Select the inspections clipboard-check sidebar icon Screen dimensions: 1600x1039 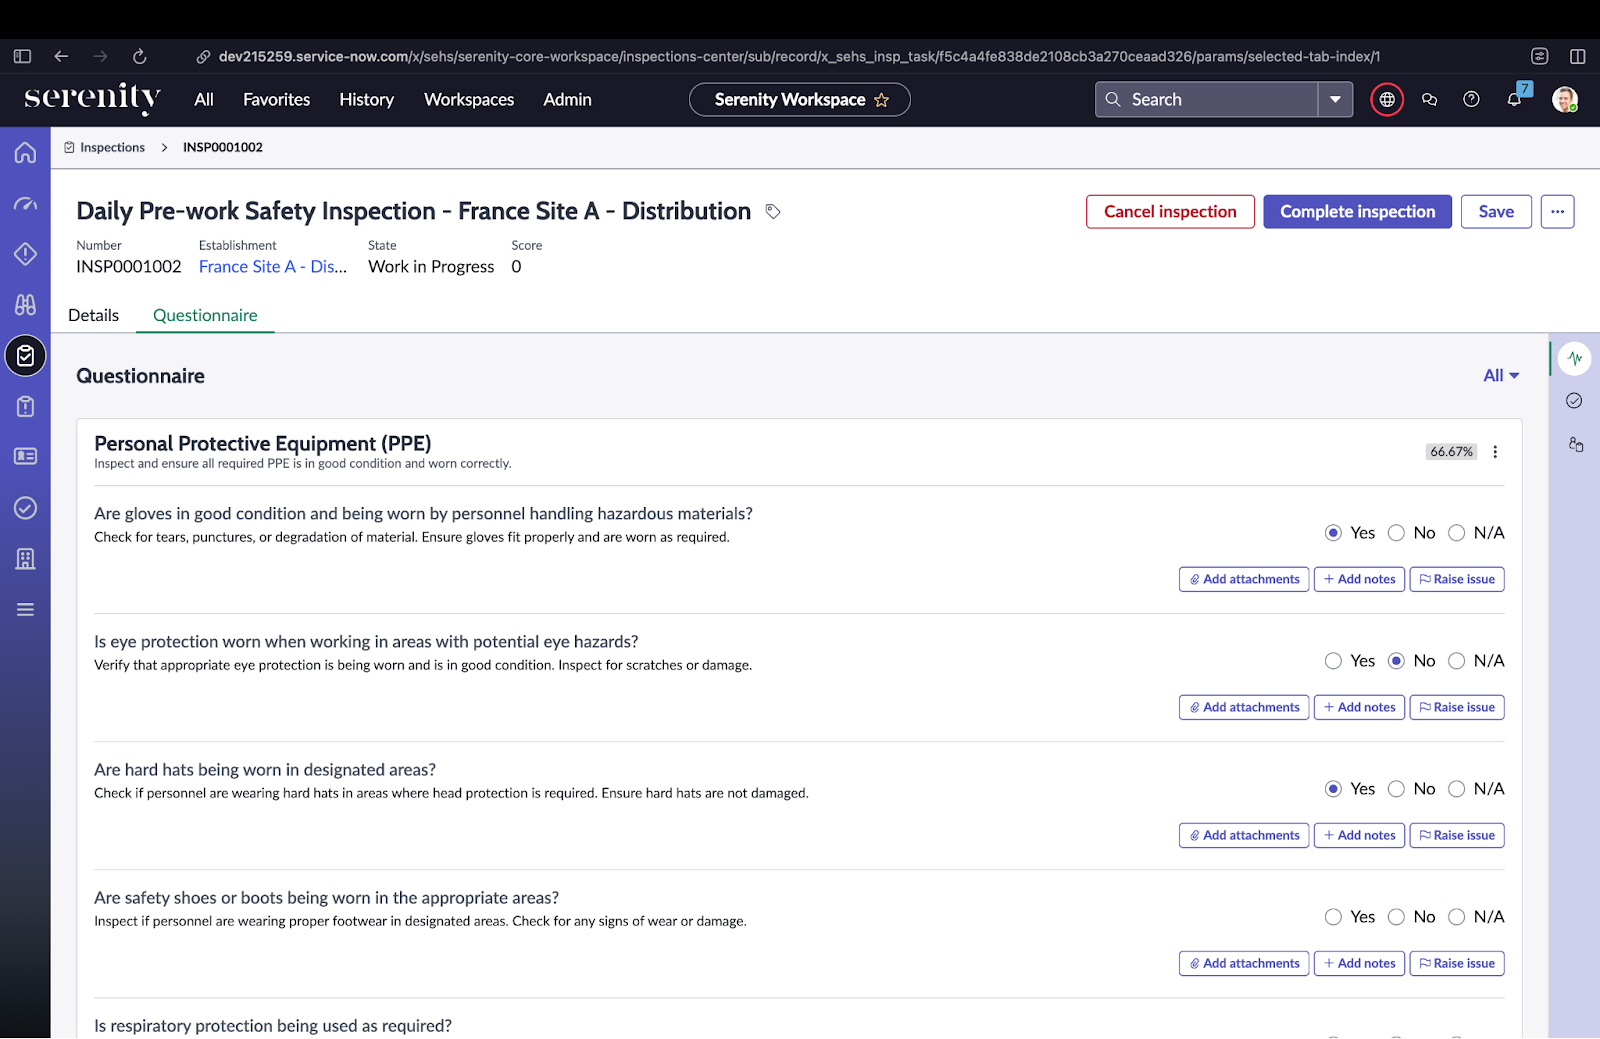pos(25,356)
